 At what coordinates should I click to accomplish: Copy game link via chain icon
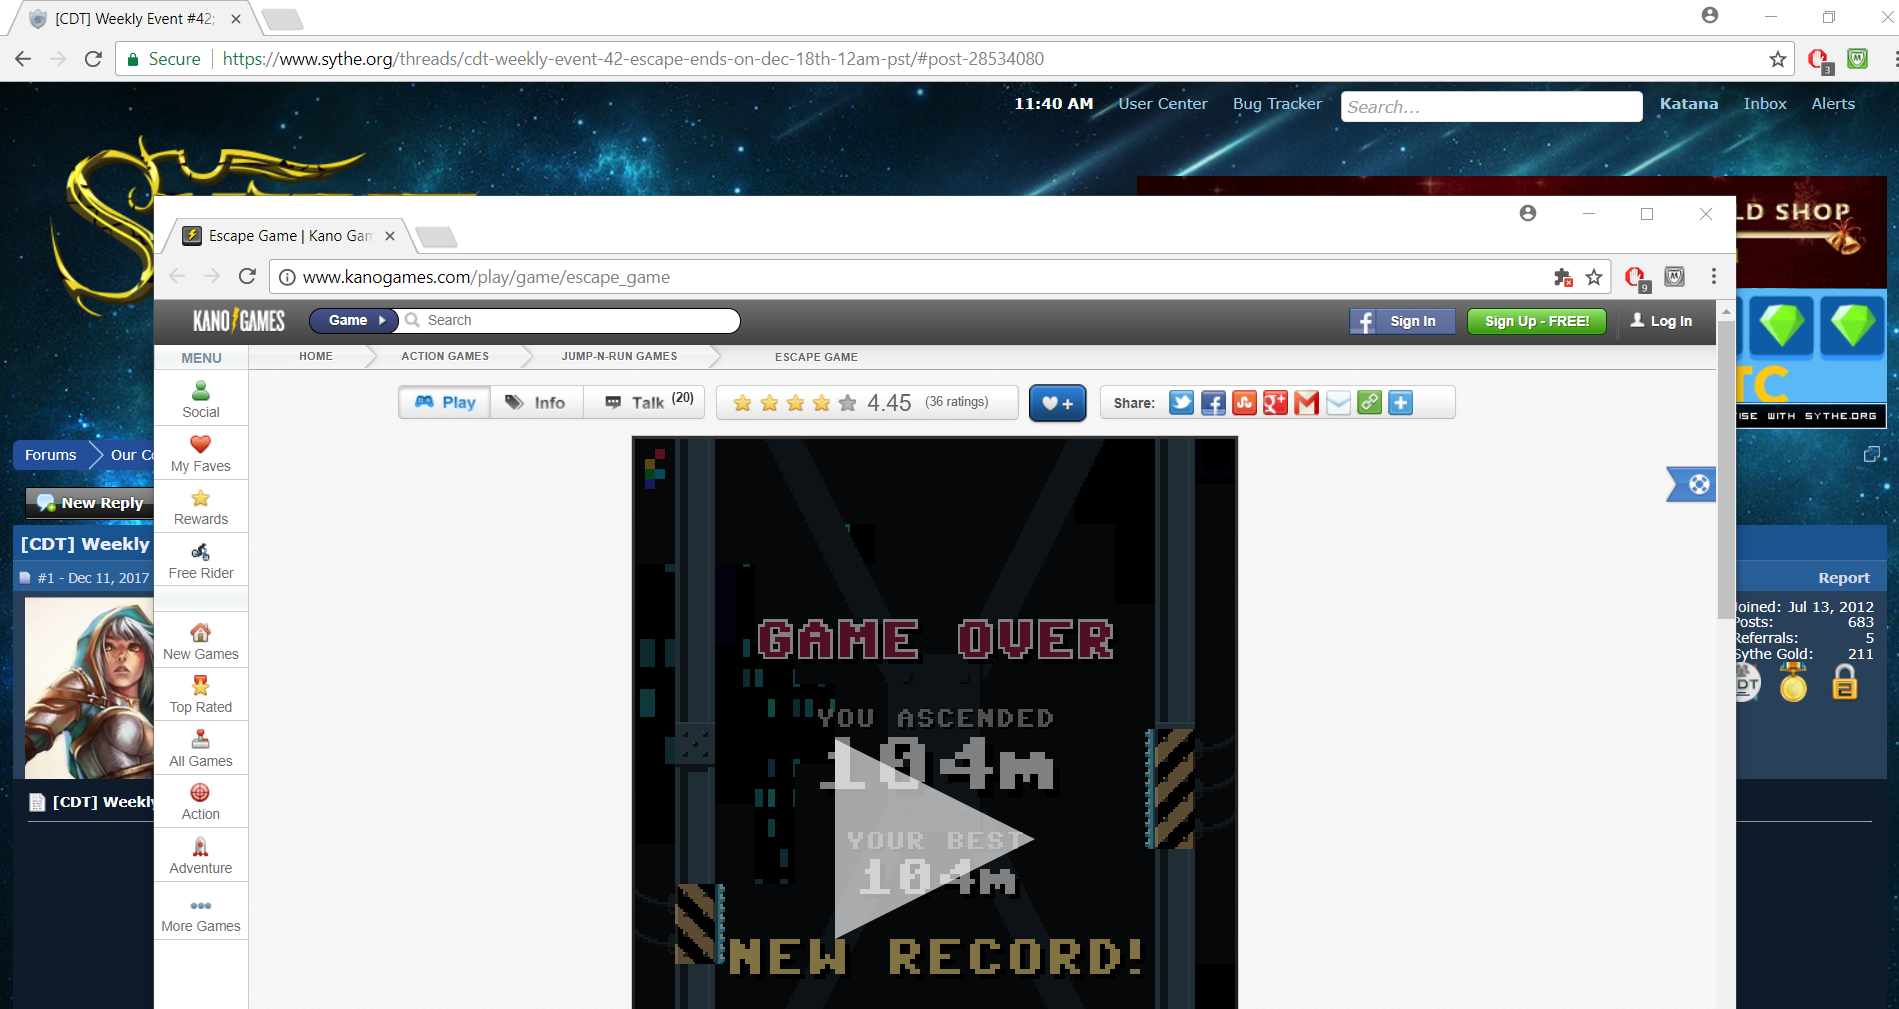coord(1369,403)
